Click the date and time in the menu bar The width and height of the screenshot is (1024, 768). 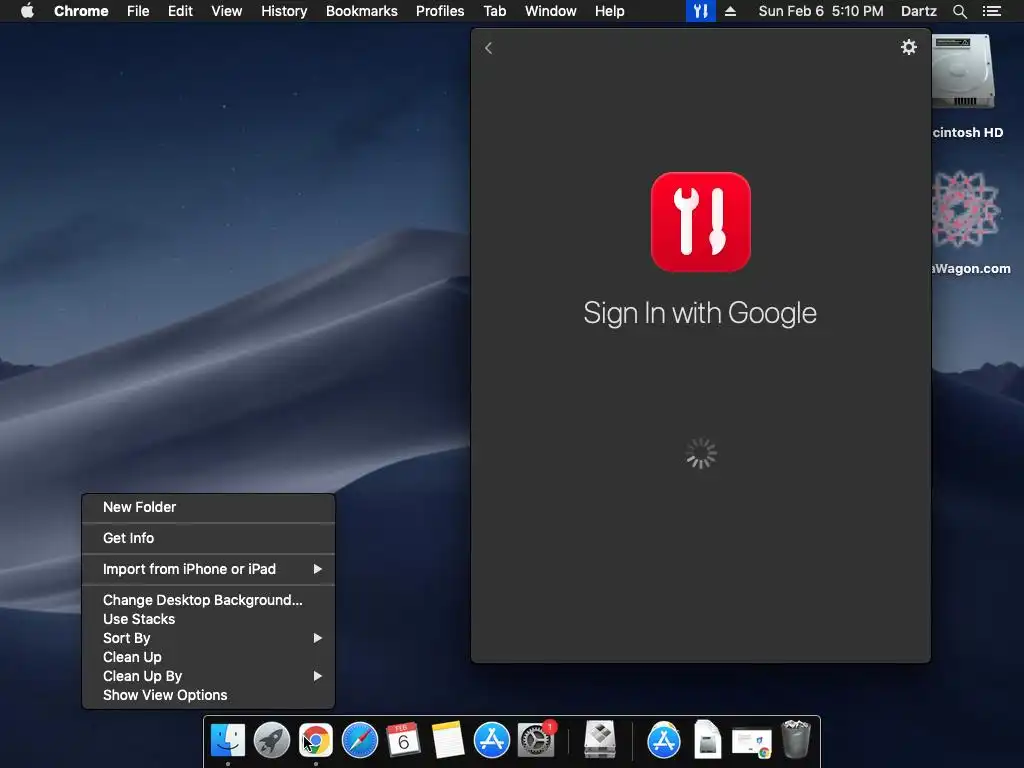[821, 11]
